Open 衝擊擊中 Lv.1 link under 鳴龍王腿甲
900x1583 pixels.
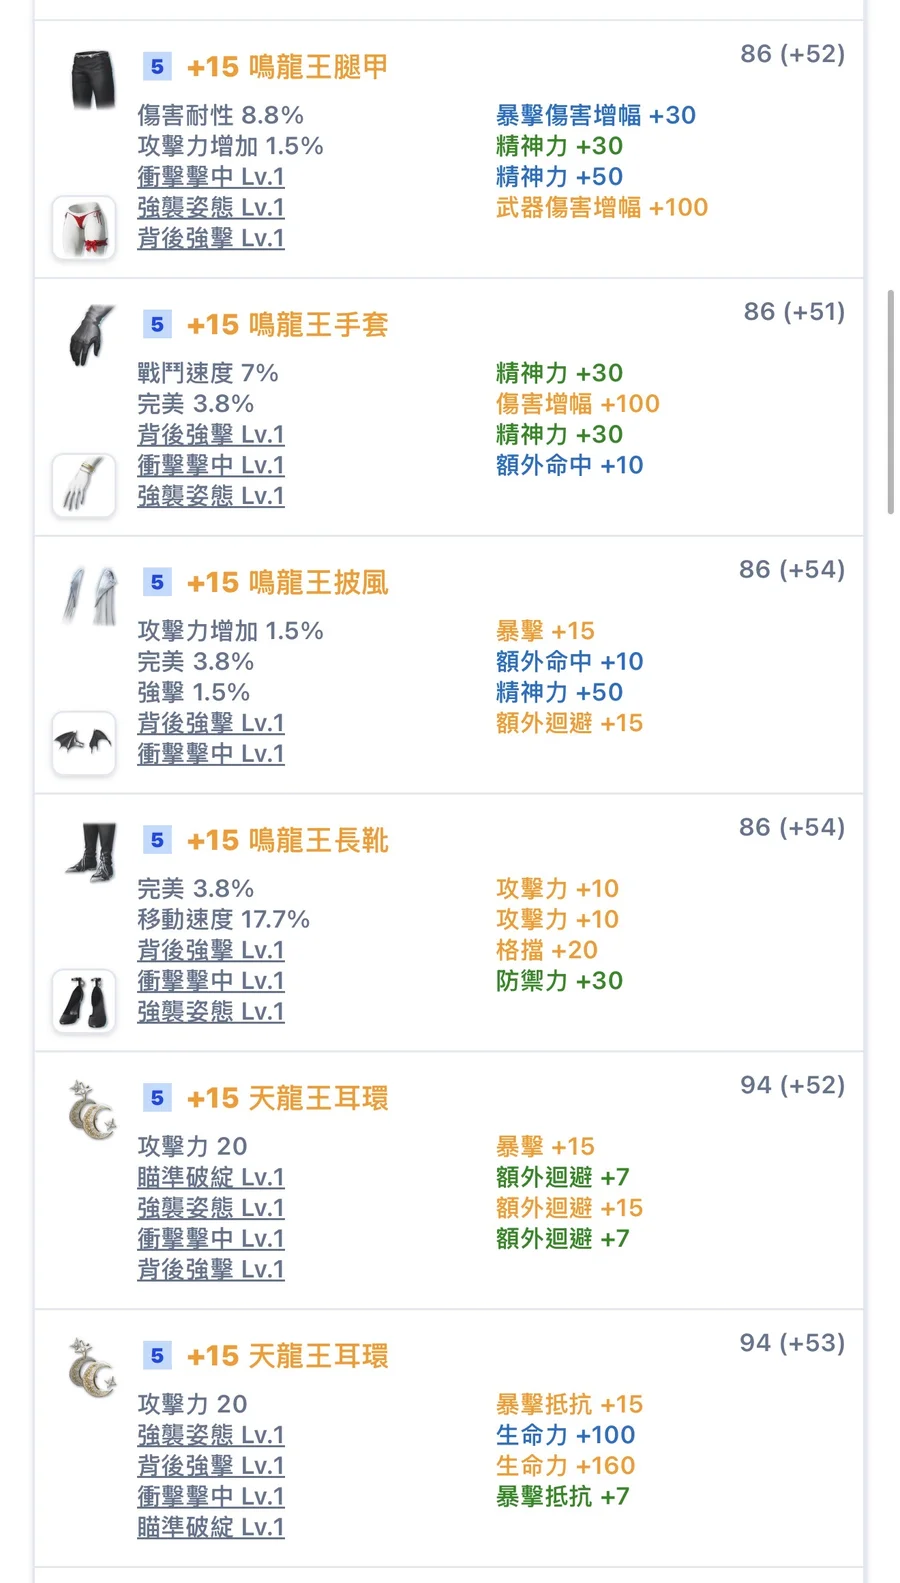[211, 177]
